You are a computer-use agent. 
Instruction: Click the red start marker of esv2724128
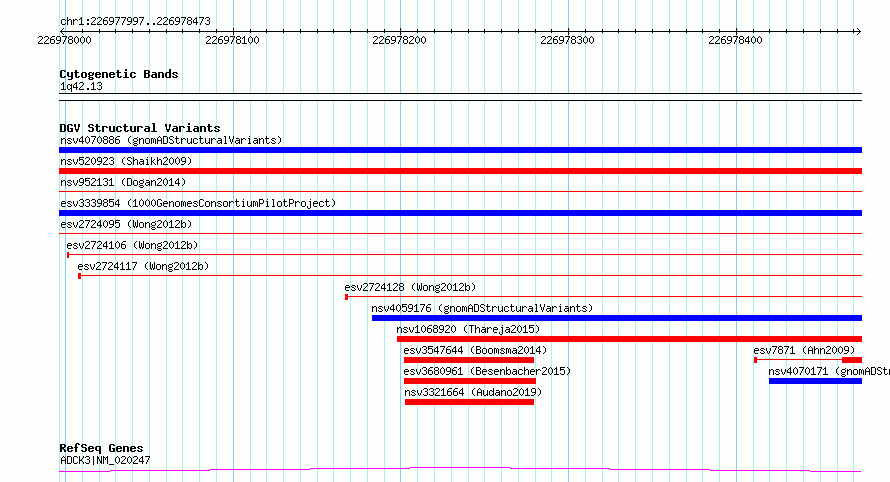(346, 297)
